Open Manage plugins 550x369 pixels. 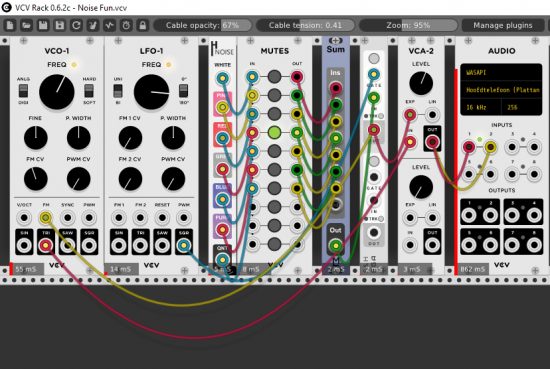(x=503, y=25)
